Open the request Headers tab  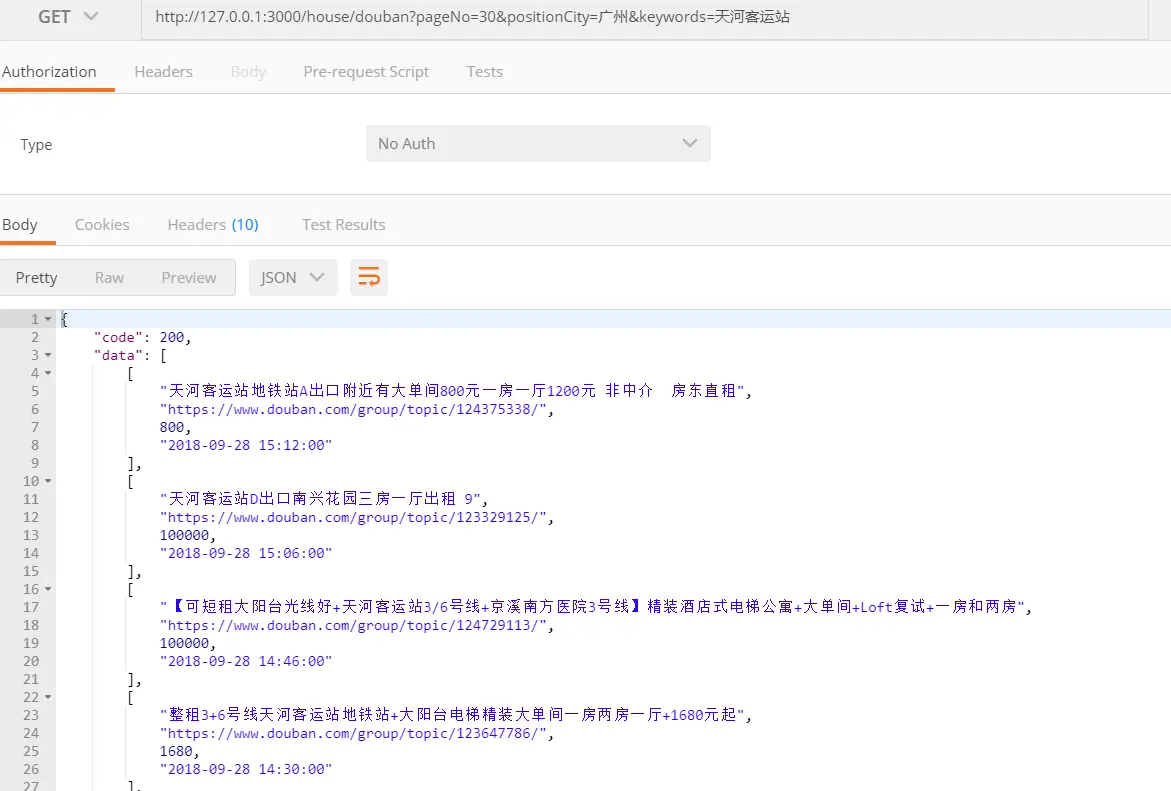tap(164, 72)
